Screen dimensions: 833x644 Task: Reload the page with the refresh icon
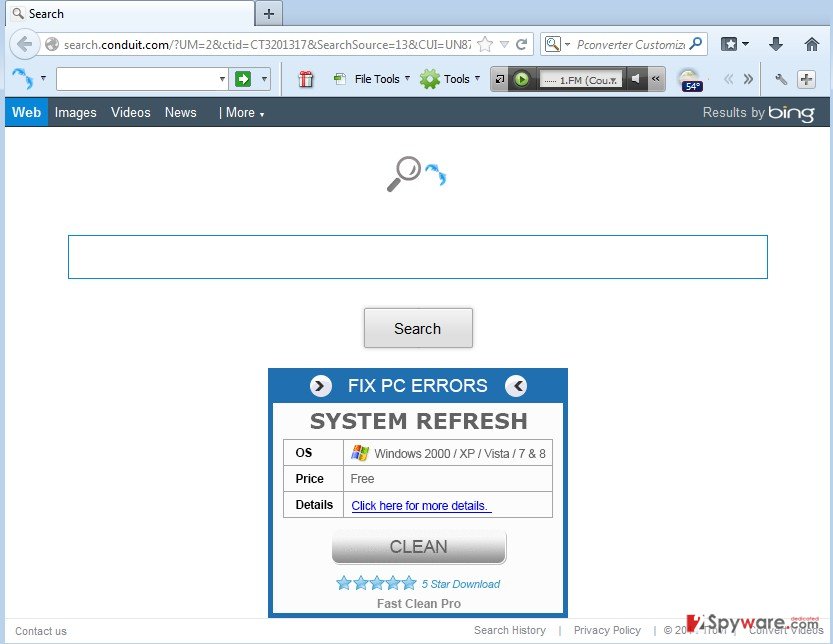(x=522, y=44)
